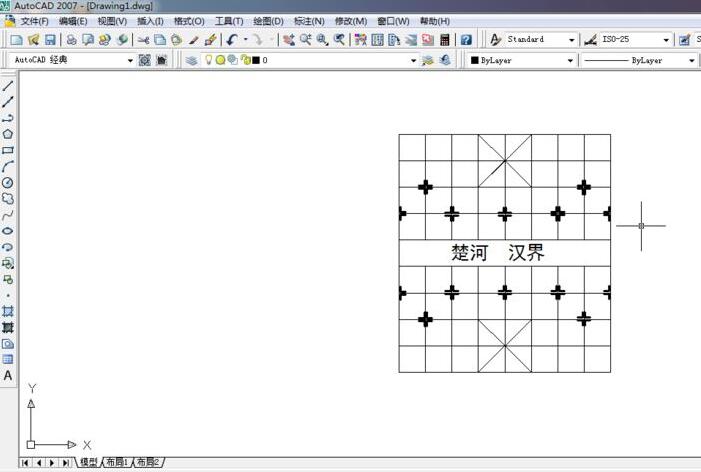
Task: Pick the Circle drawing tool
Action: coord(8,183)
